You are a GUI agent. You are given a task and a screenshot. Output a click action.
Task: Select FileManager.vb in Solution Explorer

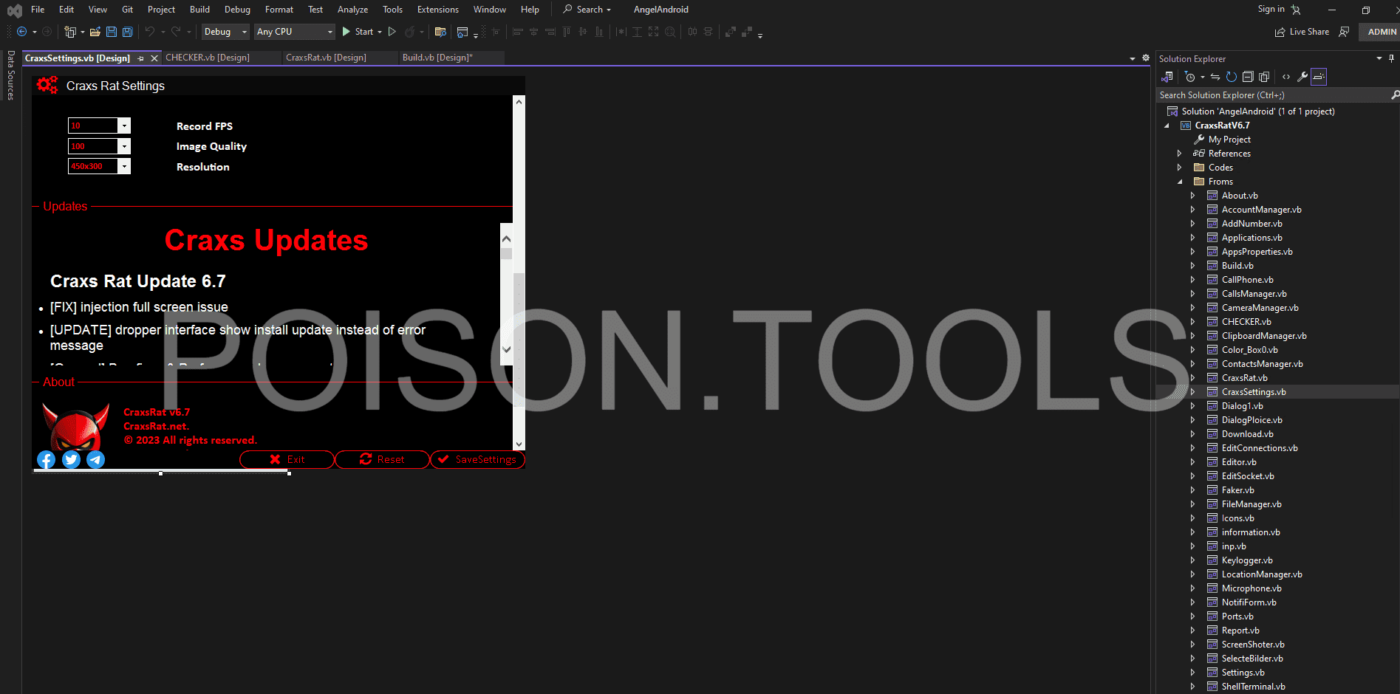(1251, 504)
